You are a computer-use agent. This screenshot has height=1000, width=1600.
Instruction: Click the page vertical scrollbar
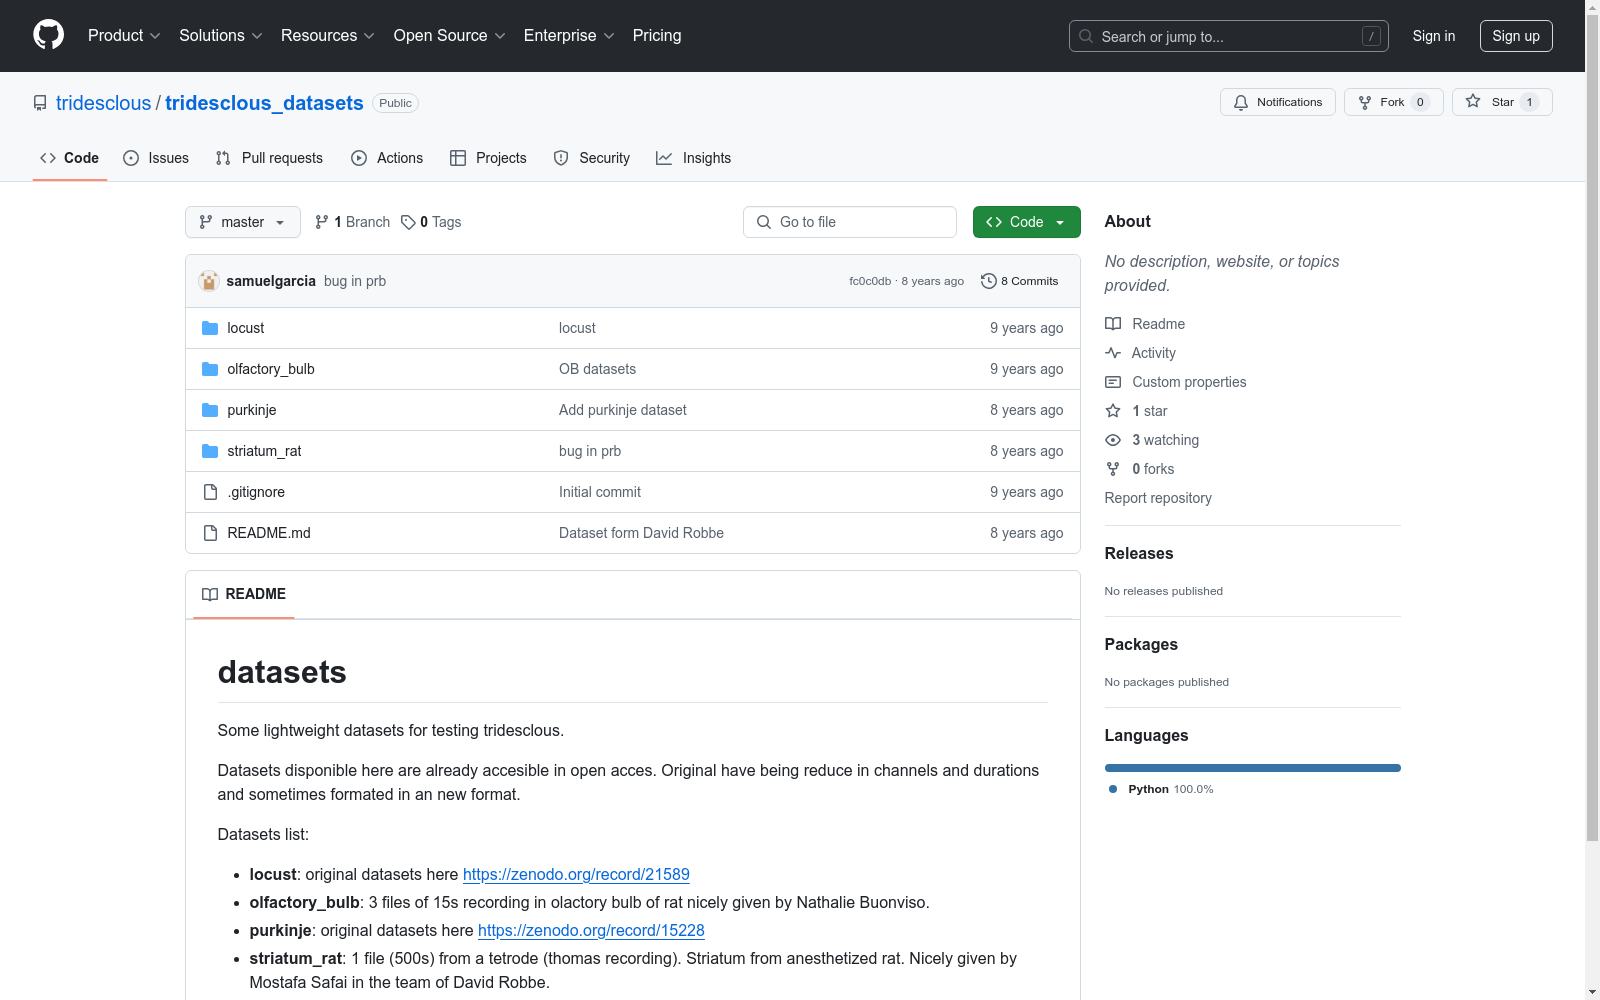point(1593,430)
